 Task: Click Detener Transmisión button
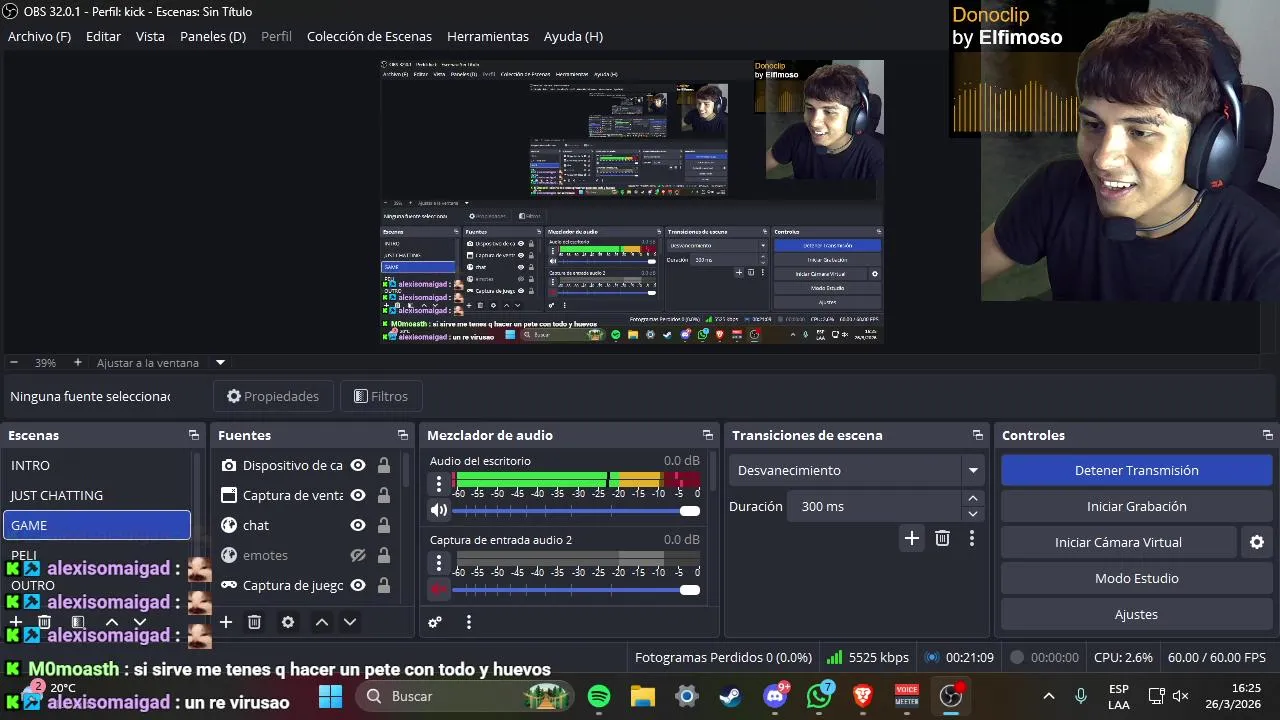[x=1136, y=470]
